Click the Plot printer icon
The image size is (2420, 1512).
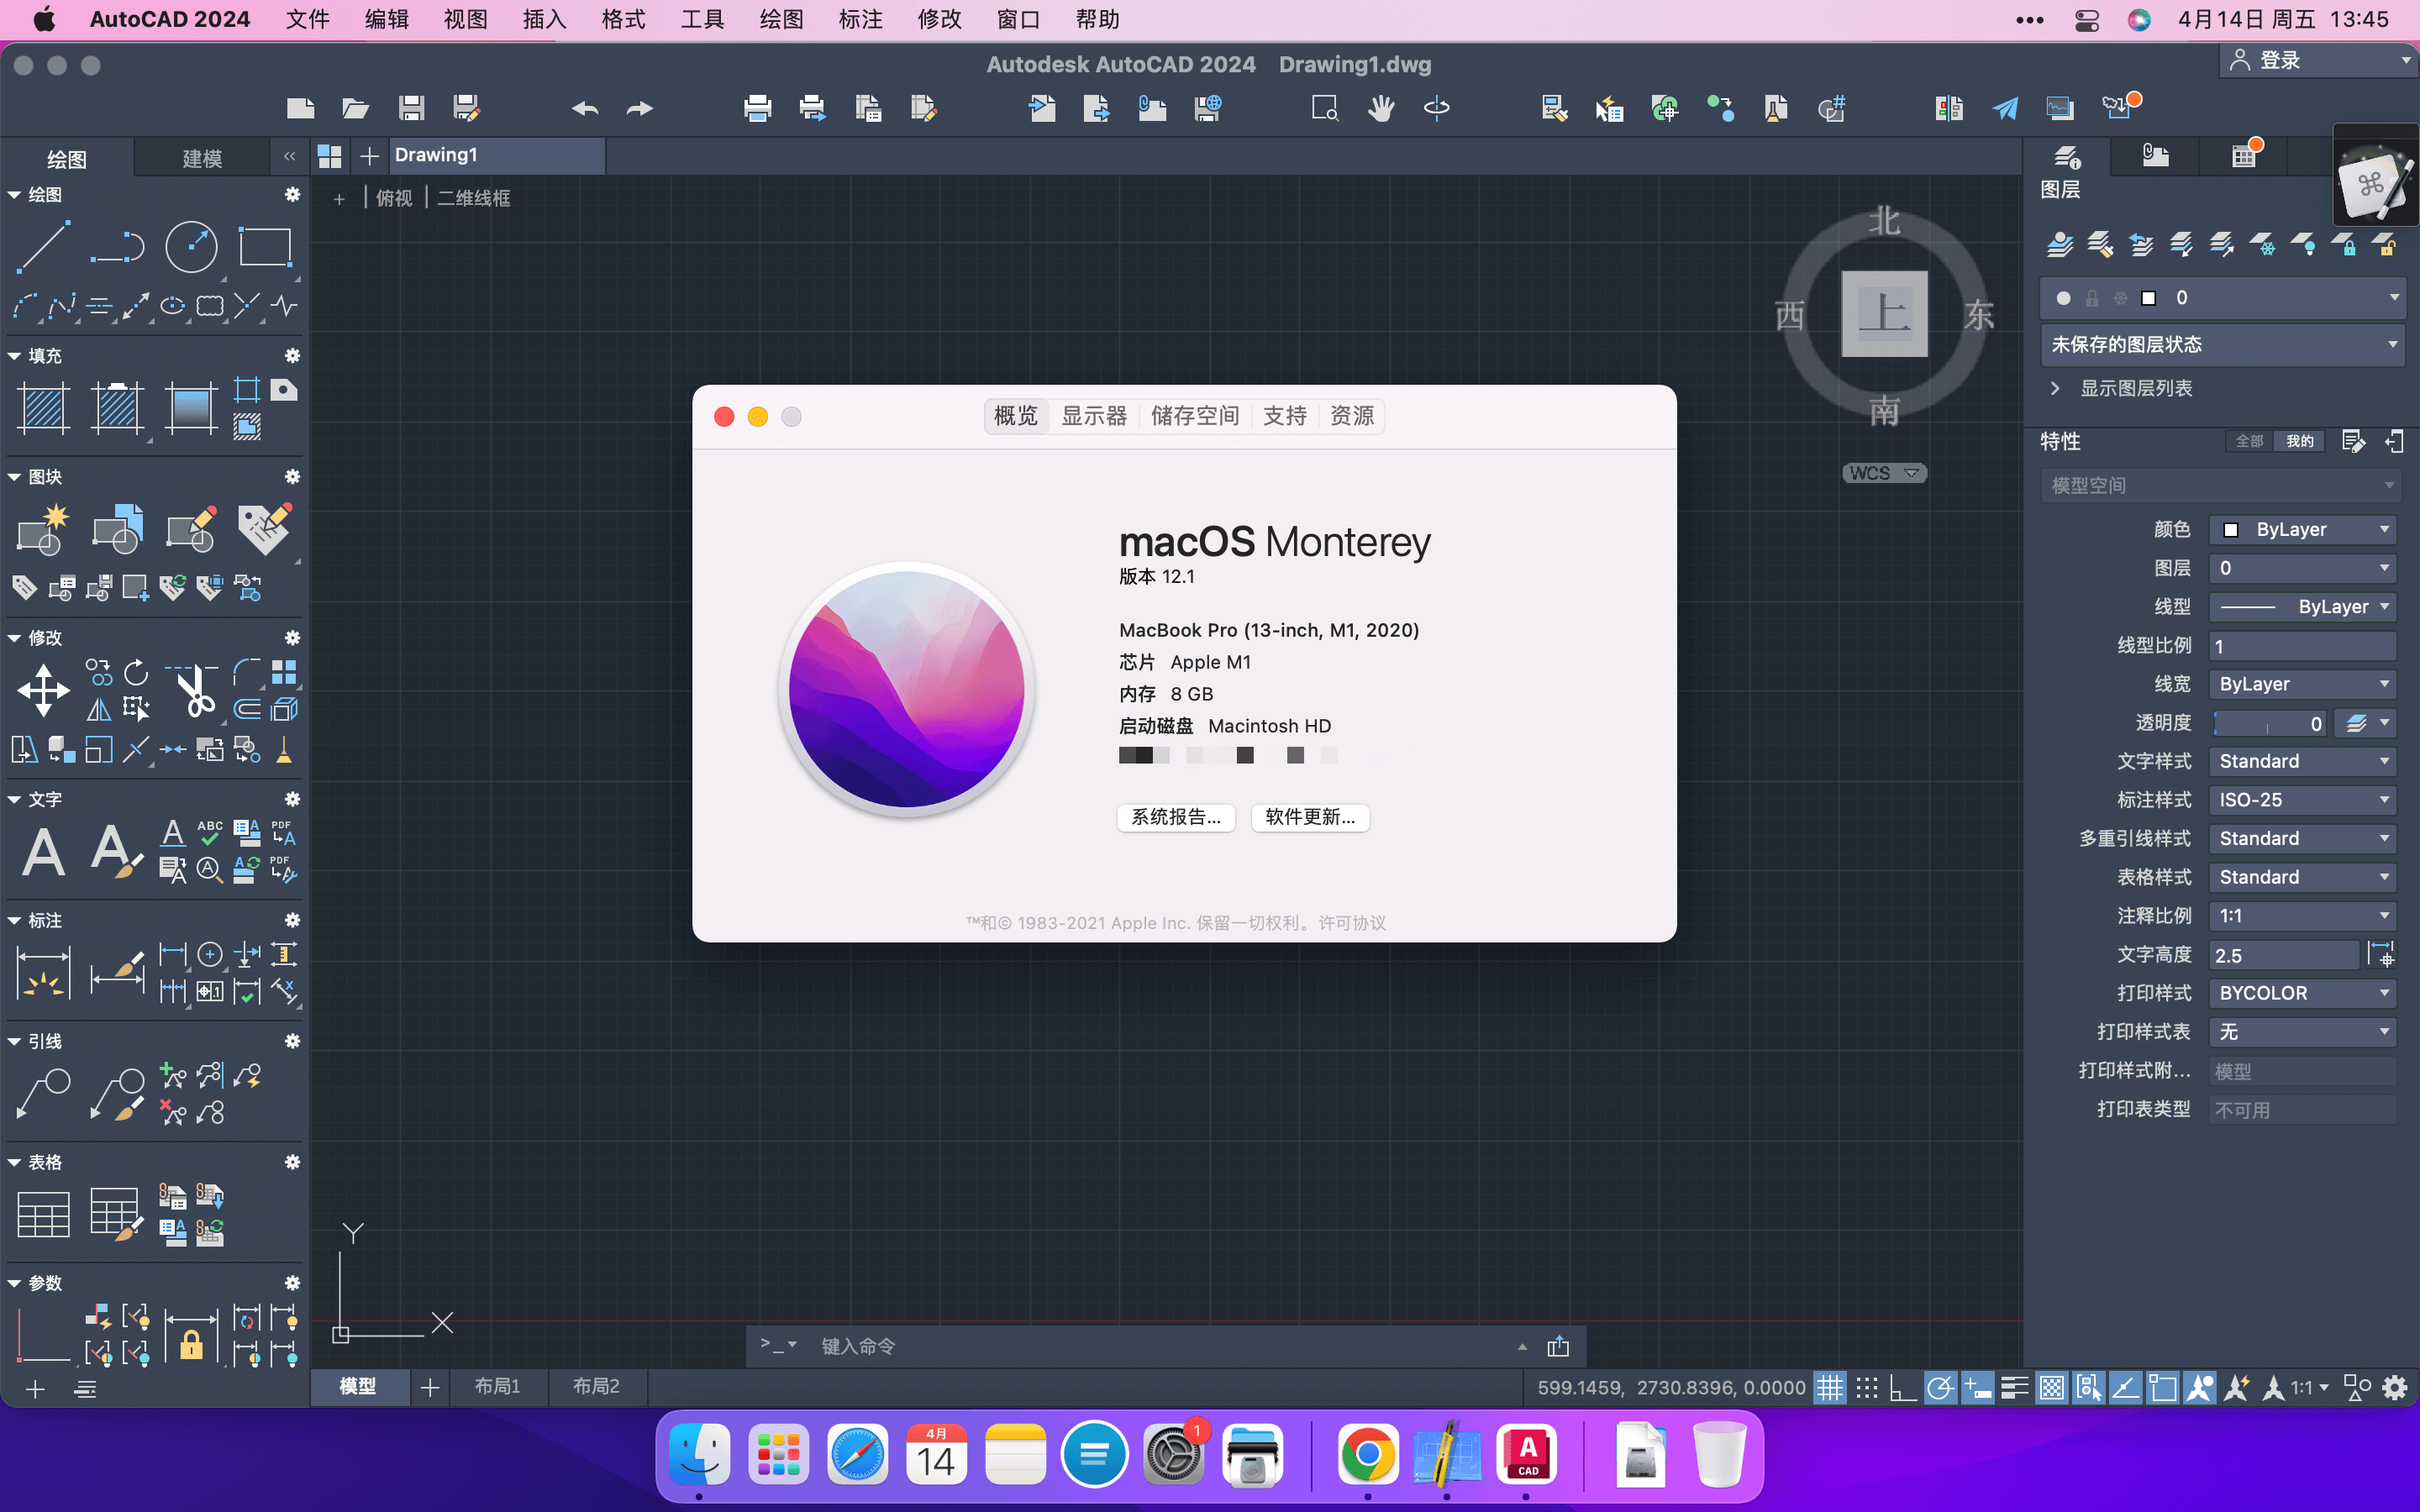(x=757, y=108)
